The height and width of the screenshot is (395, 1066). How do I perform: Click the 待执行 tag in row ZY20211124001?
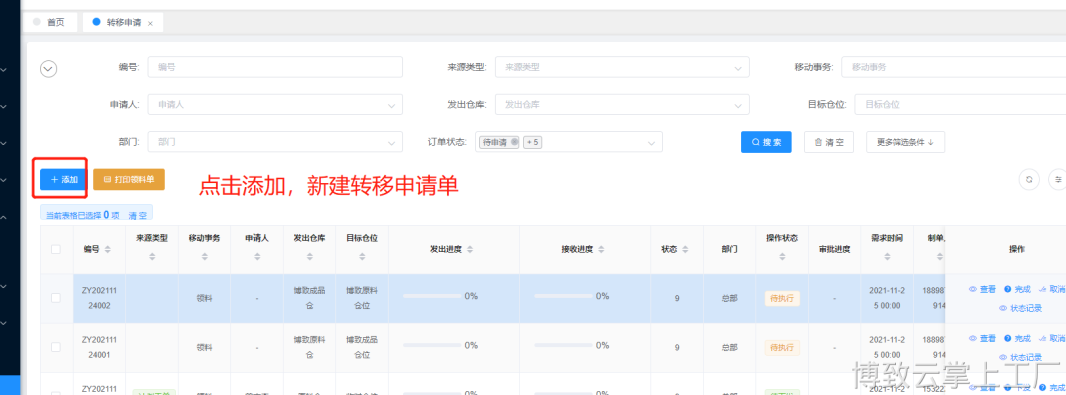(782, 347)
